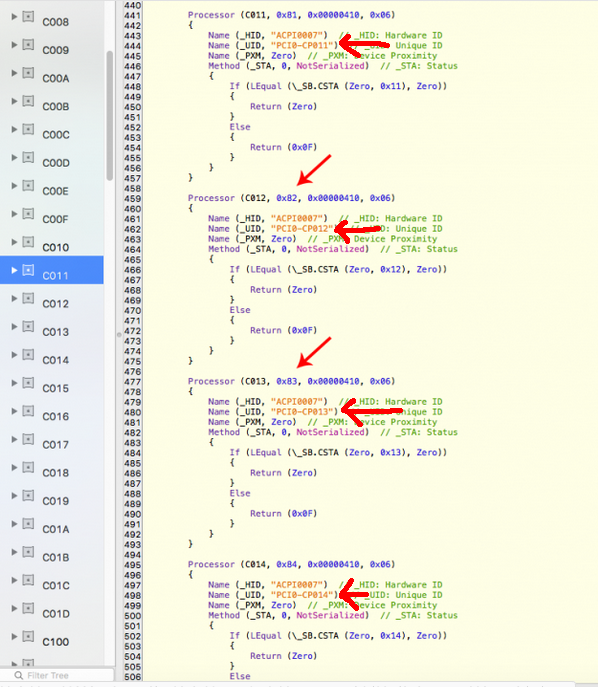Click the C00C processor icon
Viewport: 598px width, 687px height.
pyautogui.click(x=28, y=129)
